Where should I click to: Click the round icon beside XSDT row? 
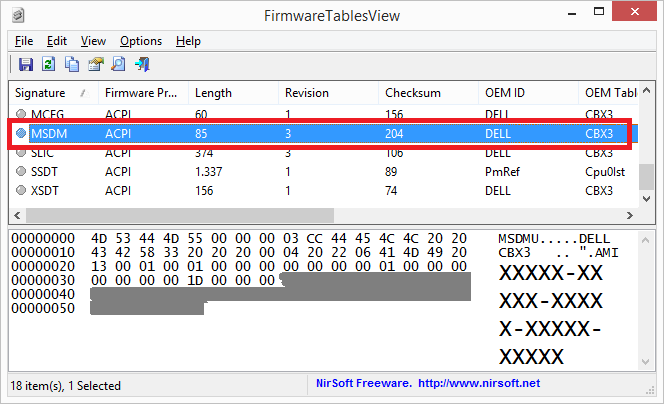[x=21, y=190]
